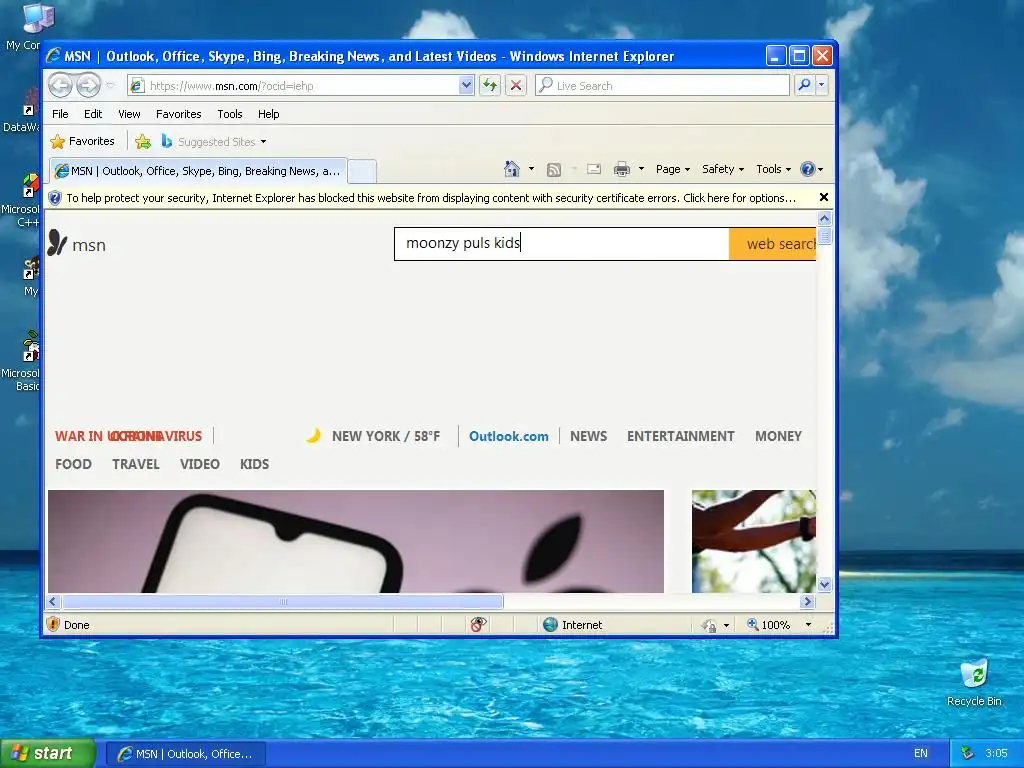Open the File menu
This screenshot has width=1024, height=768.
coord(60,114)
